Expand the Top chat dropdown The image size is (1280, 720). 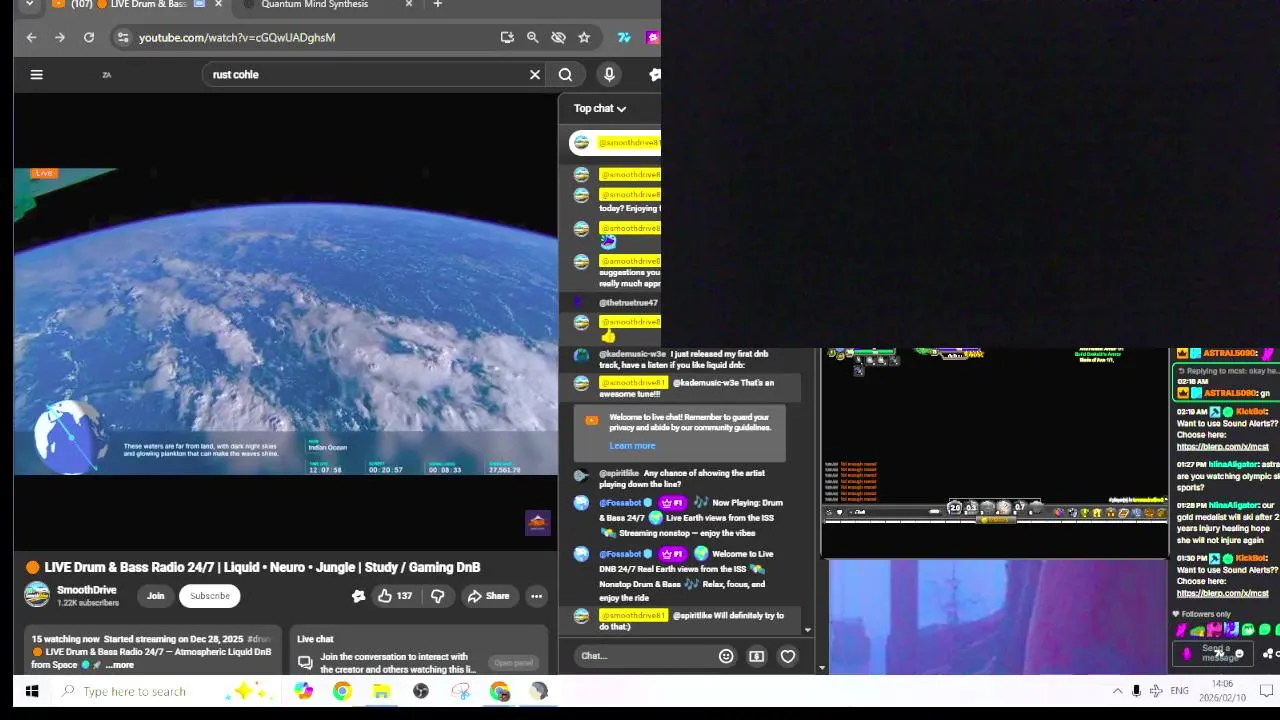click(x=600, y=108)
